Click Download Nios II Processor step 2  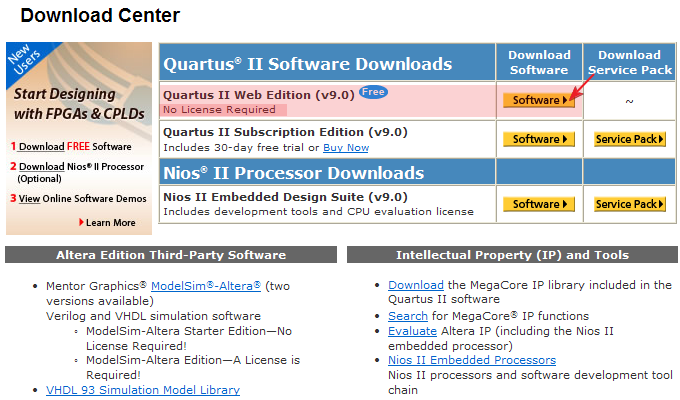(77, 172)
